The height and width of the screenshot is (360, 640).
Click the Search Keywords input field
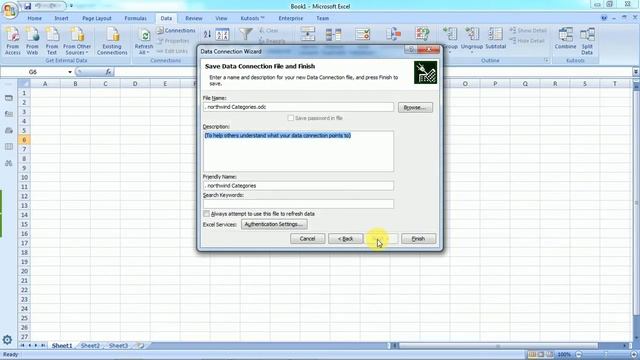pyautogui.click(x=298, y=204)
